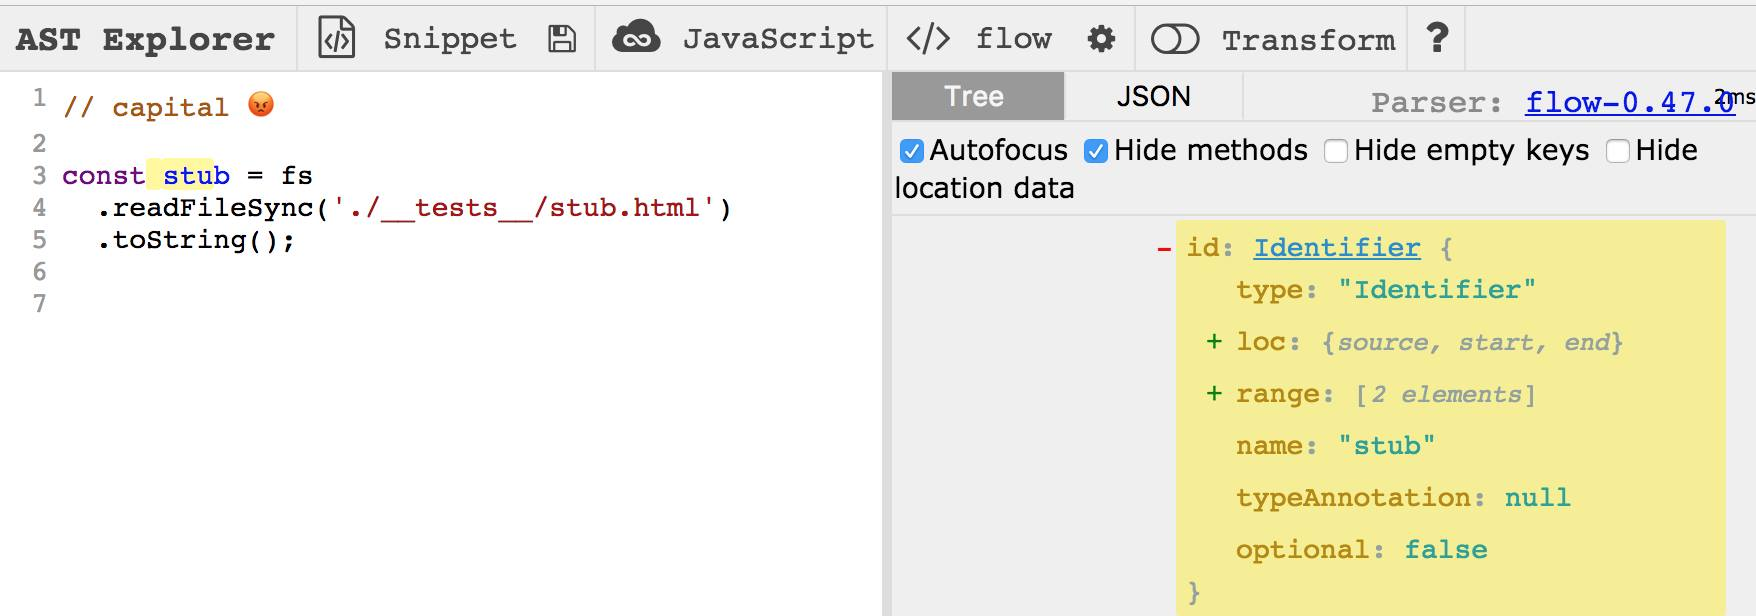Click the 'readFileSync' method in code
The width and height of the screenshot is (1756, 616).
[213, 207]
